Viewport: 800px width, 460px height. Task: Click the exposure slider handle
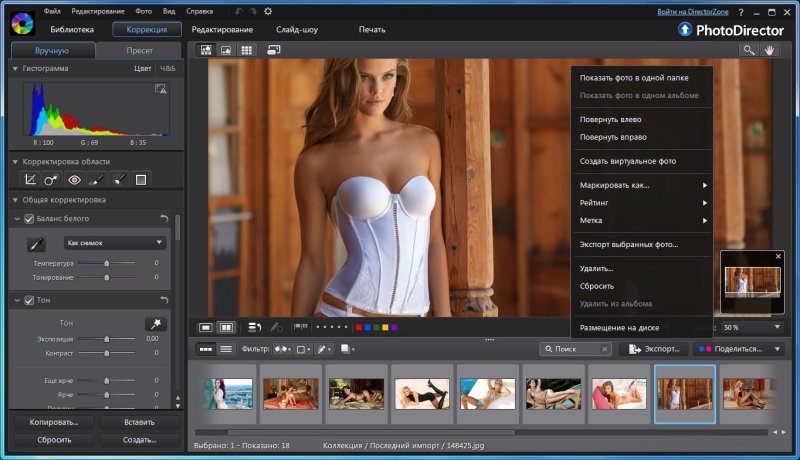click(107, 339)
